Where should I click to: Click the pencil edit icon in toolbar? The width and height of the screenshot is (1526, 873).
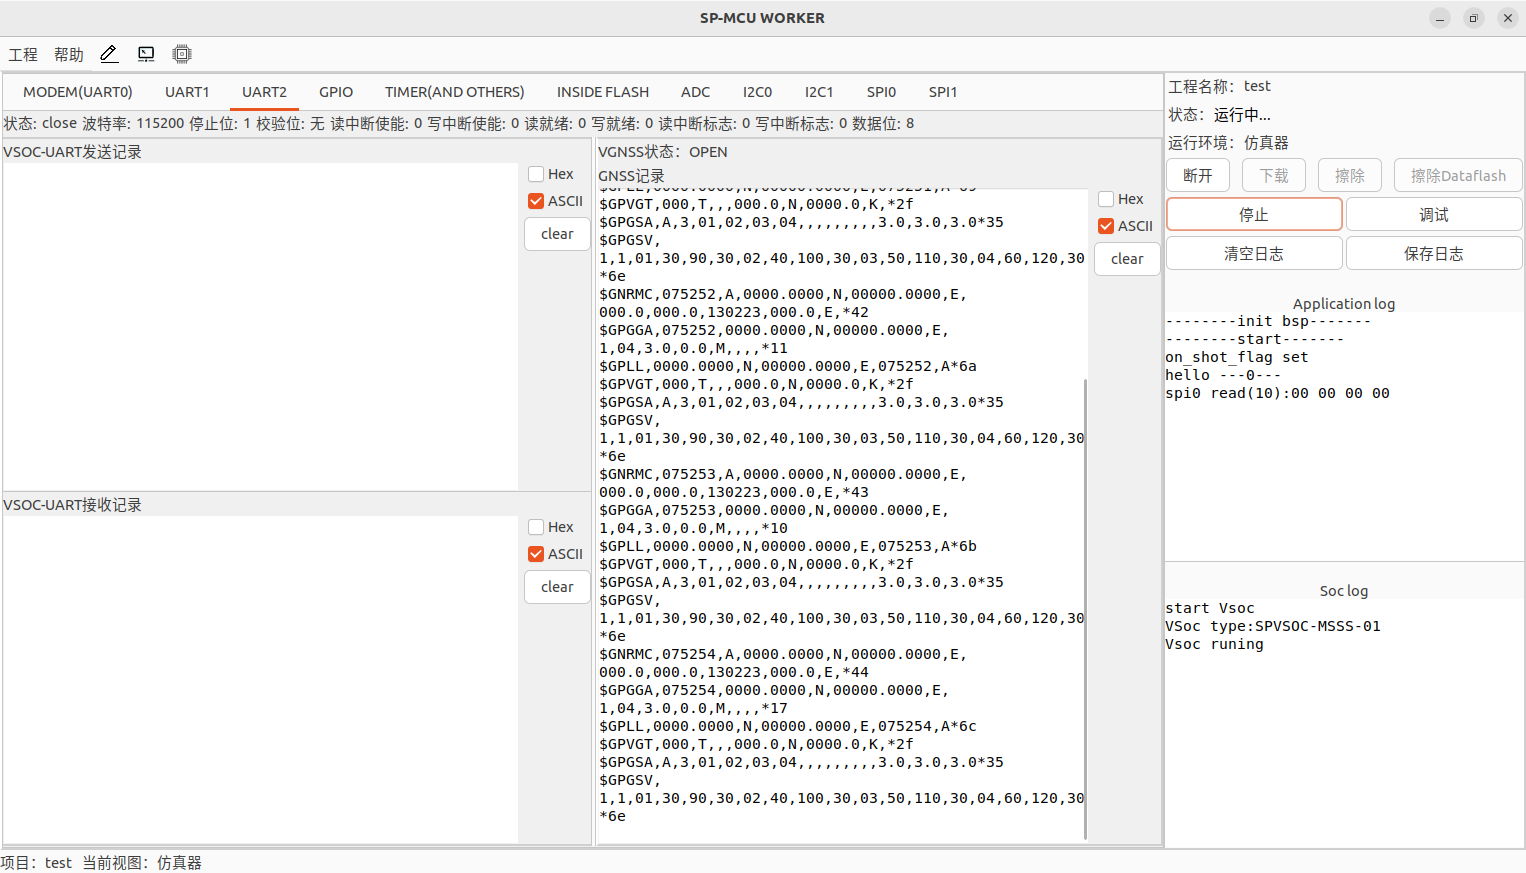tap(109, 54)
